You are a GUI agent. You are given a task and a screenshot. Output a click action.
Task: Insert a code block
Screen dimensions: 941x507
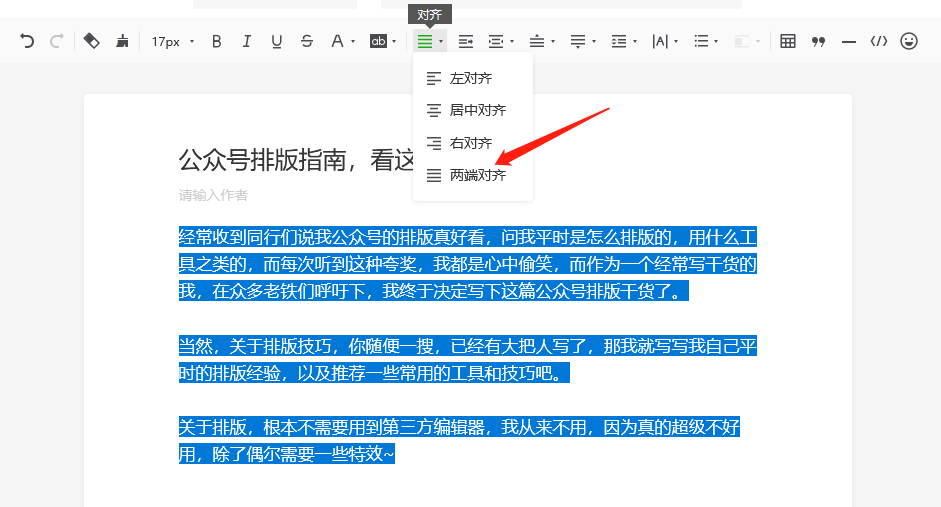tap(879, 41)
